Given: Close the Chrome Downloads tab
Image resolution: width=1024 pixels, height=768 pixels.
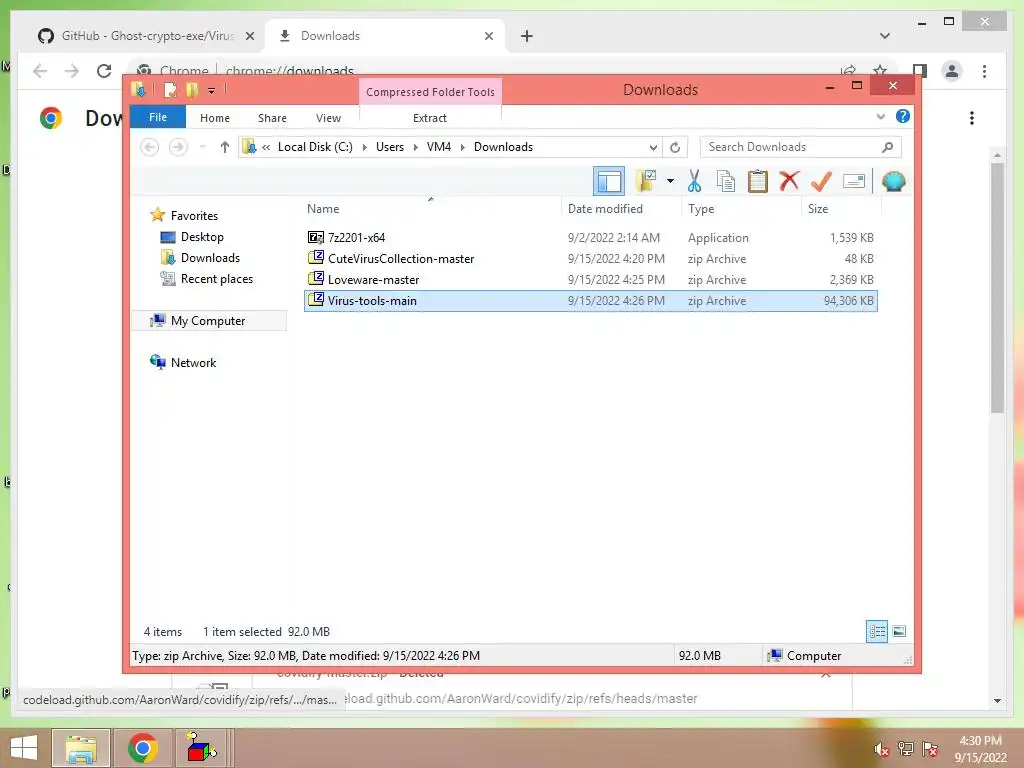Looking at the screenshot, I should pos(488,36).
